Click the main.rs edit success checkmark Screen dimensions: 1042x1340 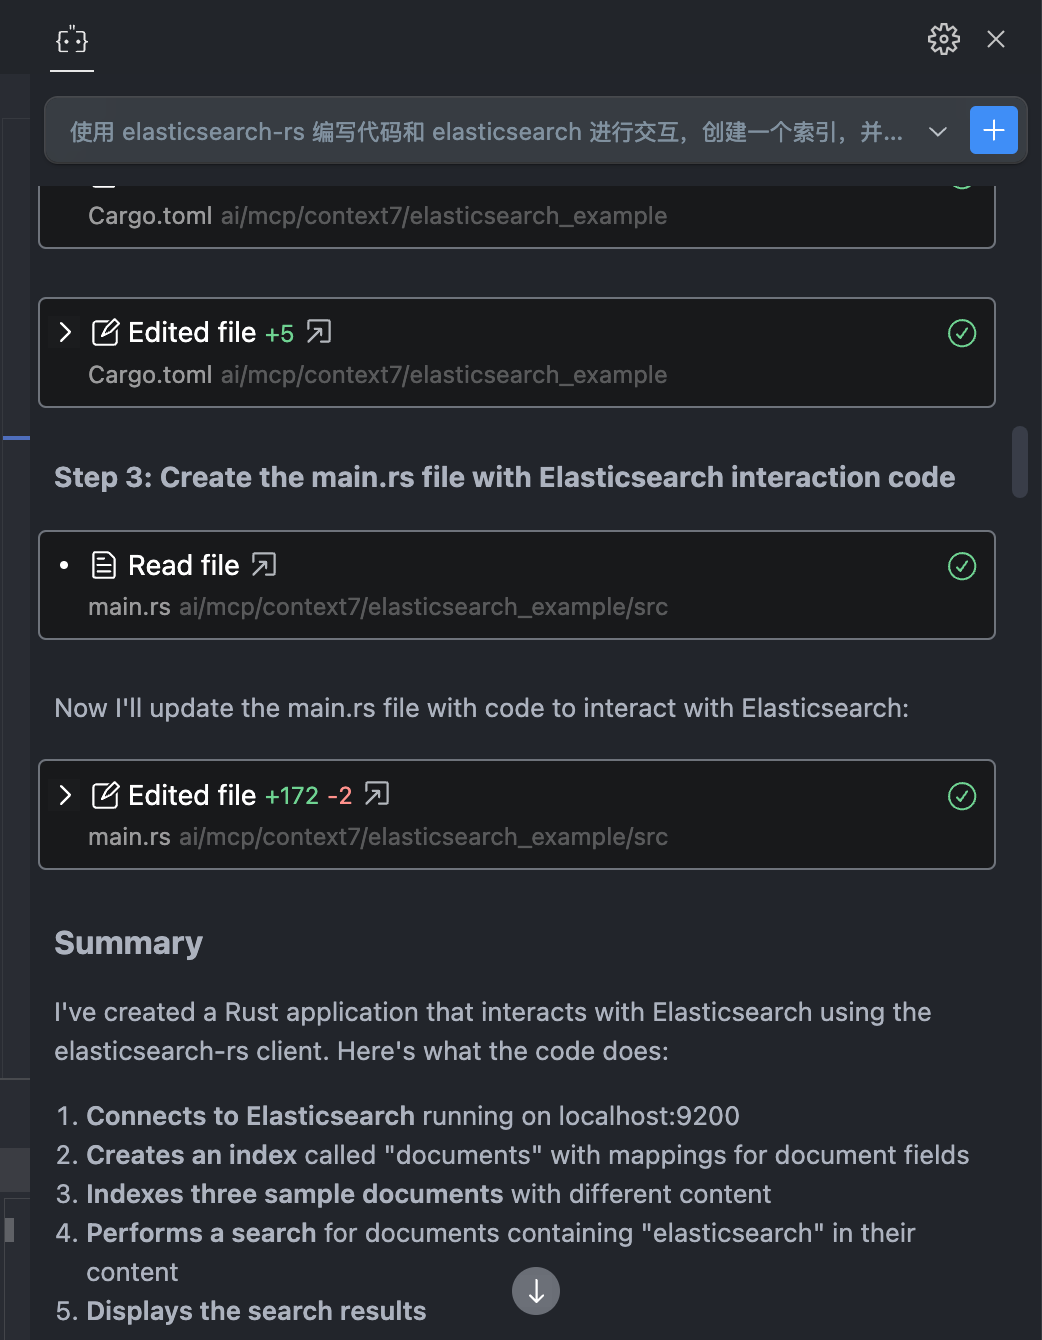click(961, 796)
